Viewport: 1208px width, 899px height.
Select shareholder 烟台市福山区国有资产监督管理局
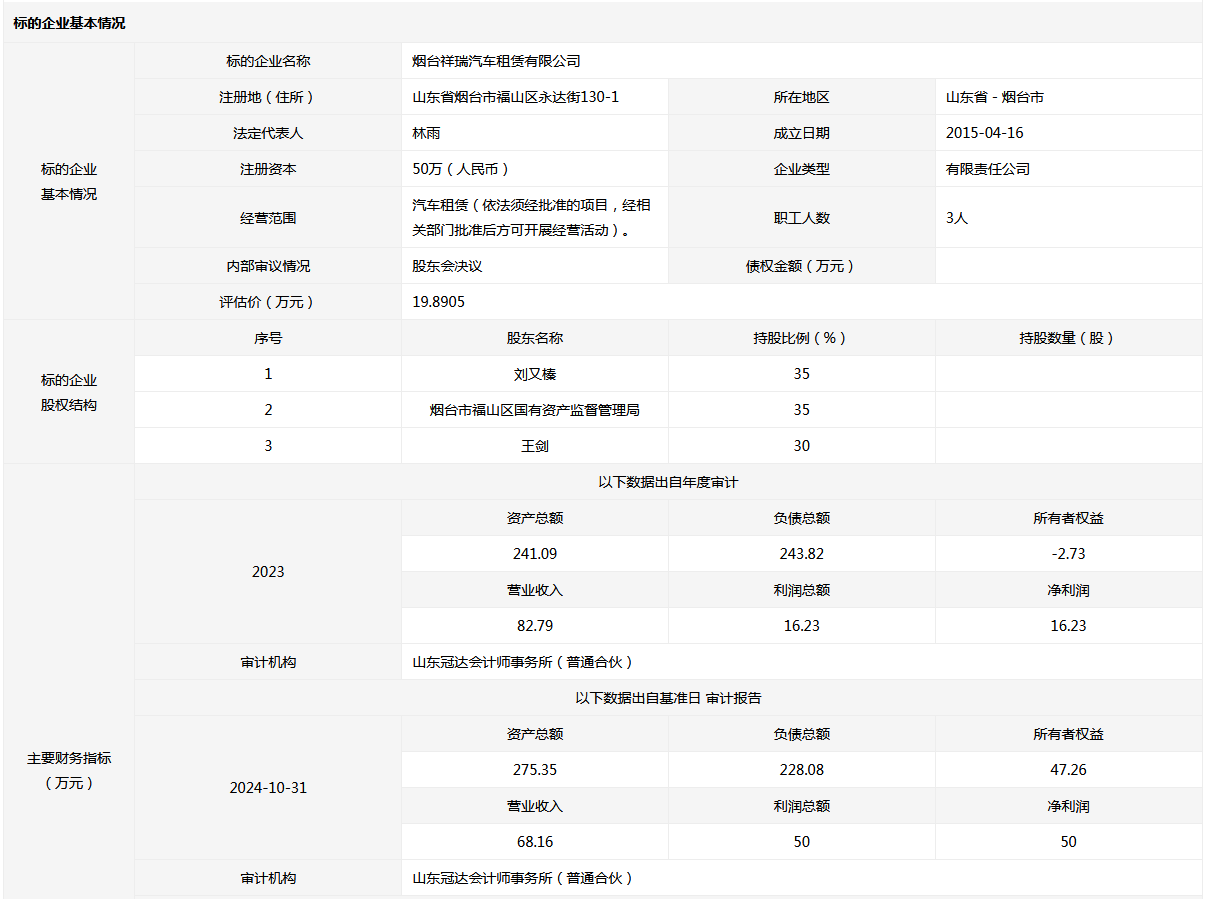coord(535,410)
